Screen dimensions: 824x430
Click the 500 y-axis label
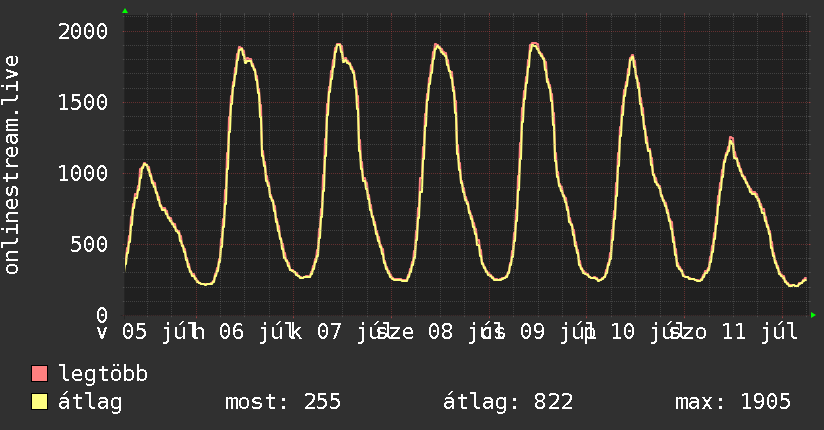[89, 244]
